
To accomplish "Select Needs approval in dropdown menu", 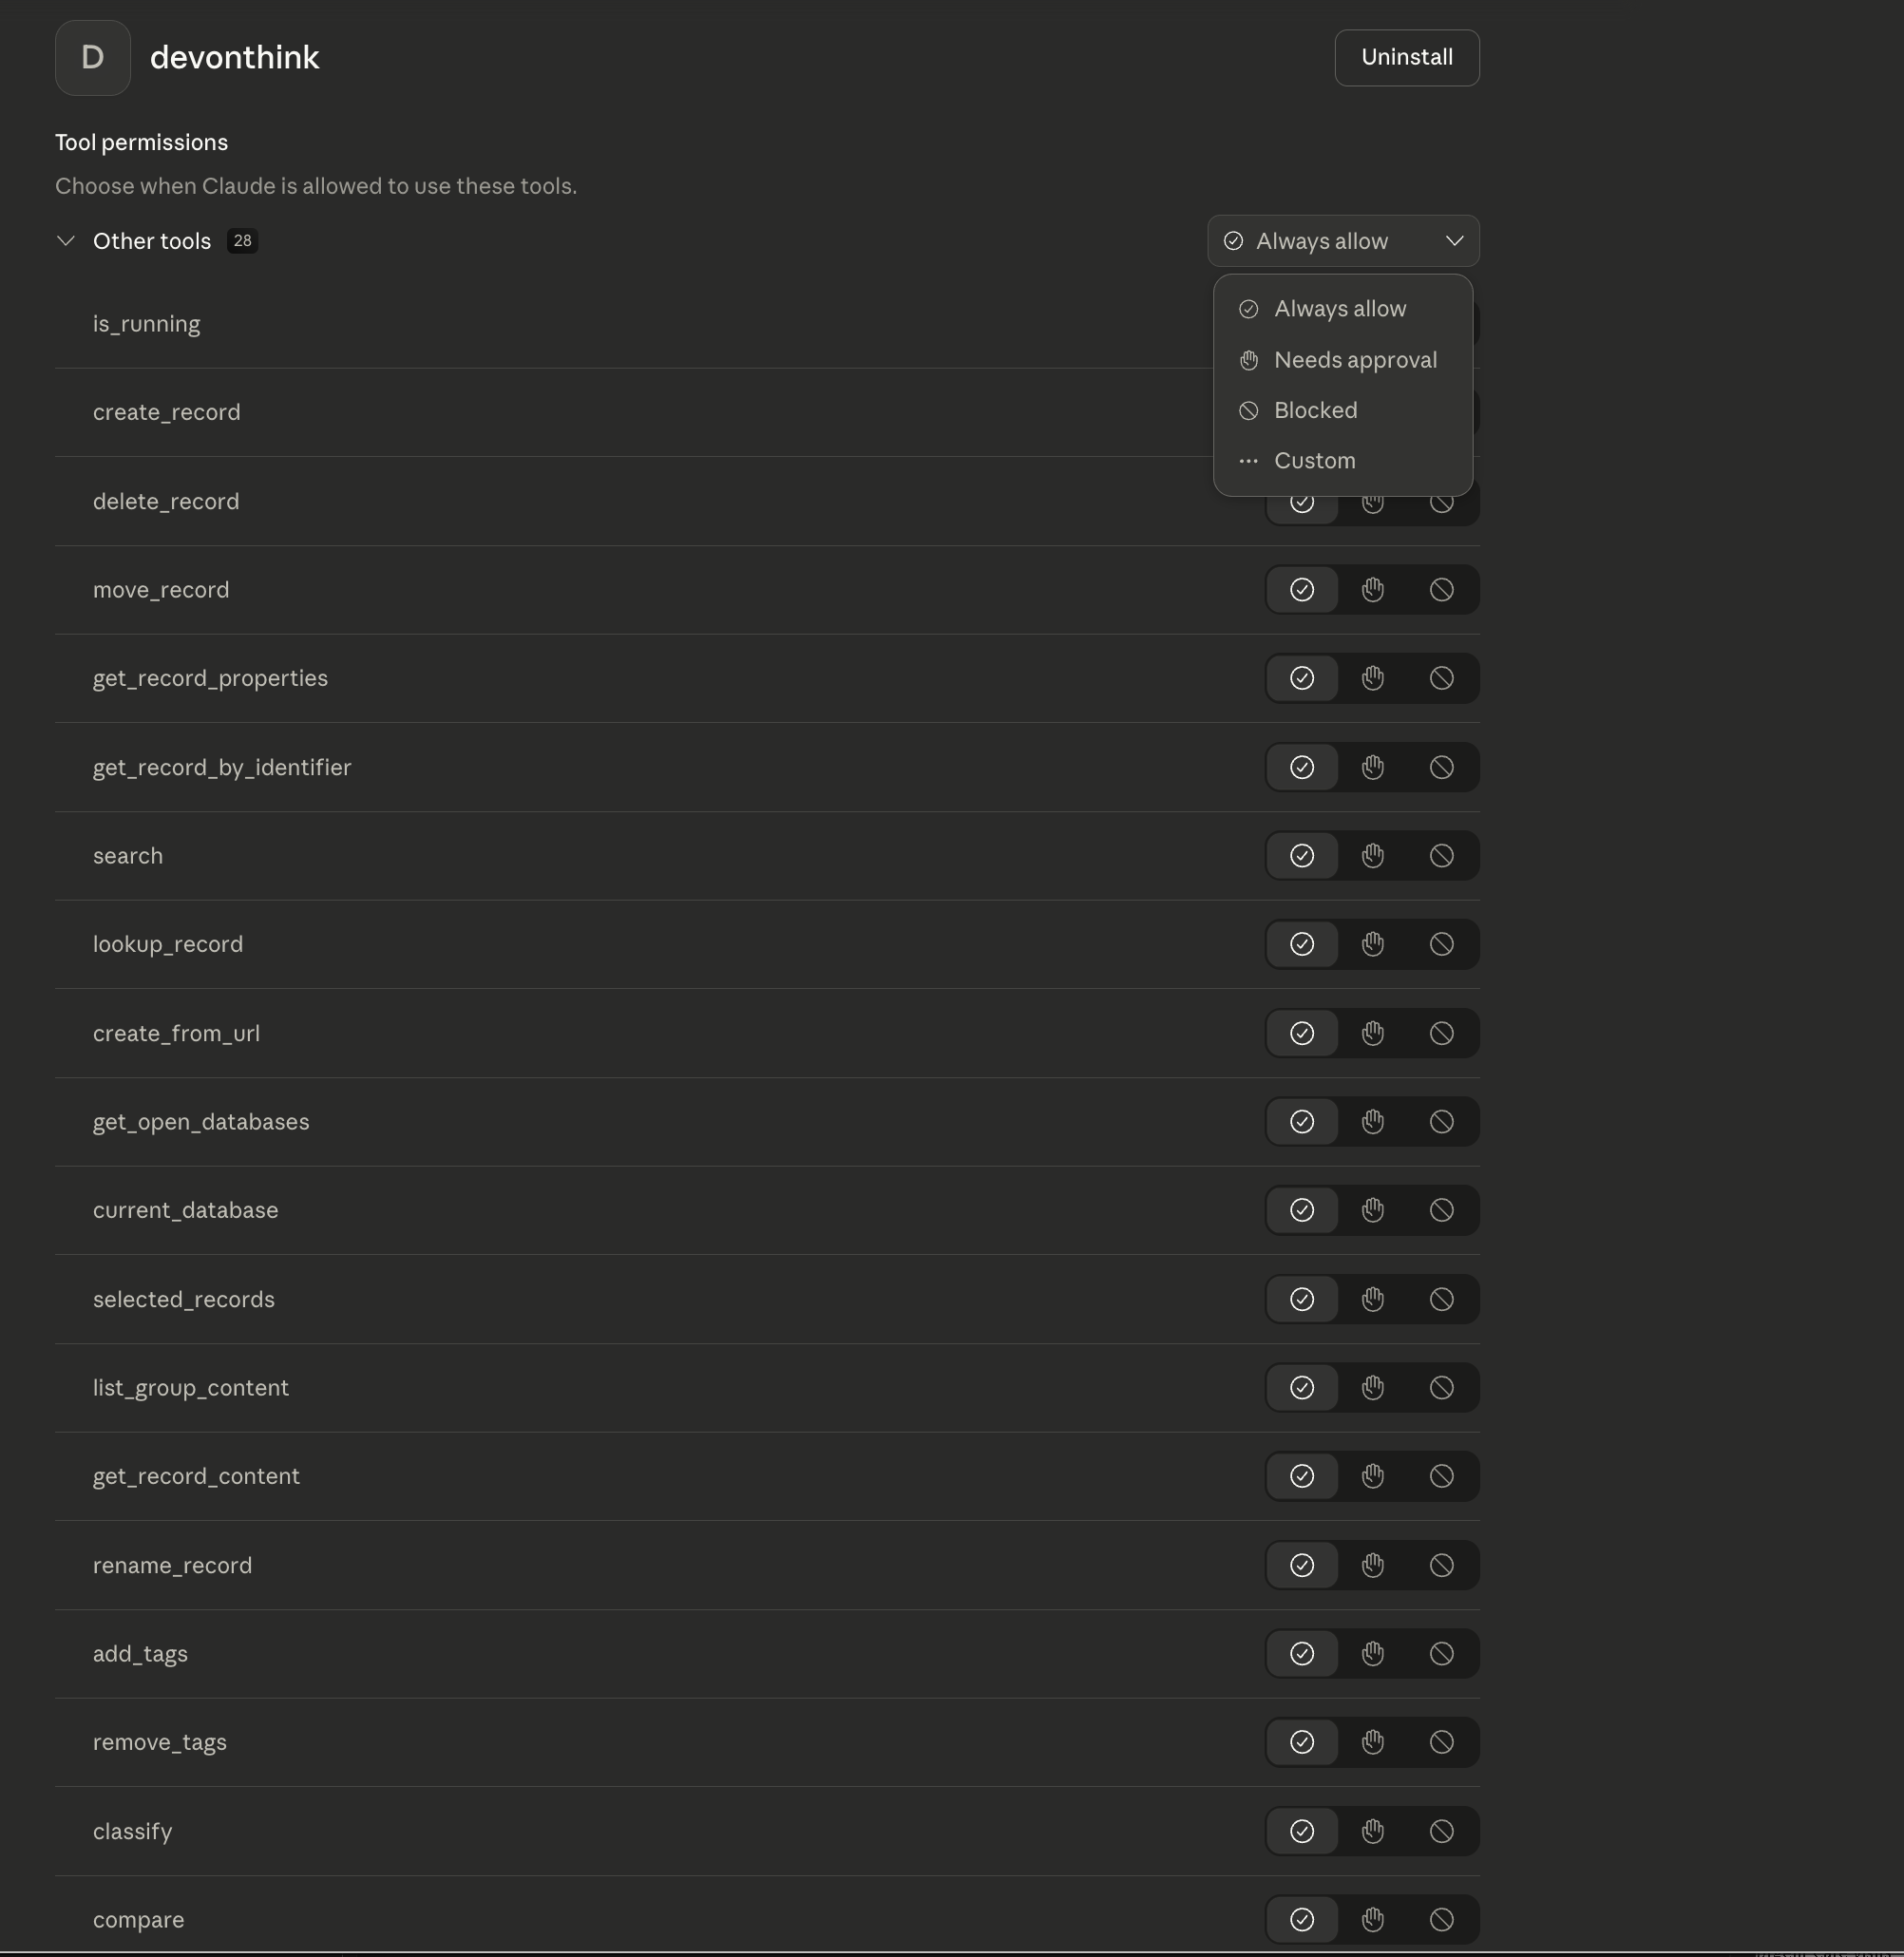I will pyautogui.click(x=1354, y=360).
